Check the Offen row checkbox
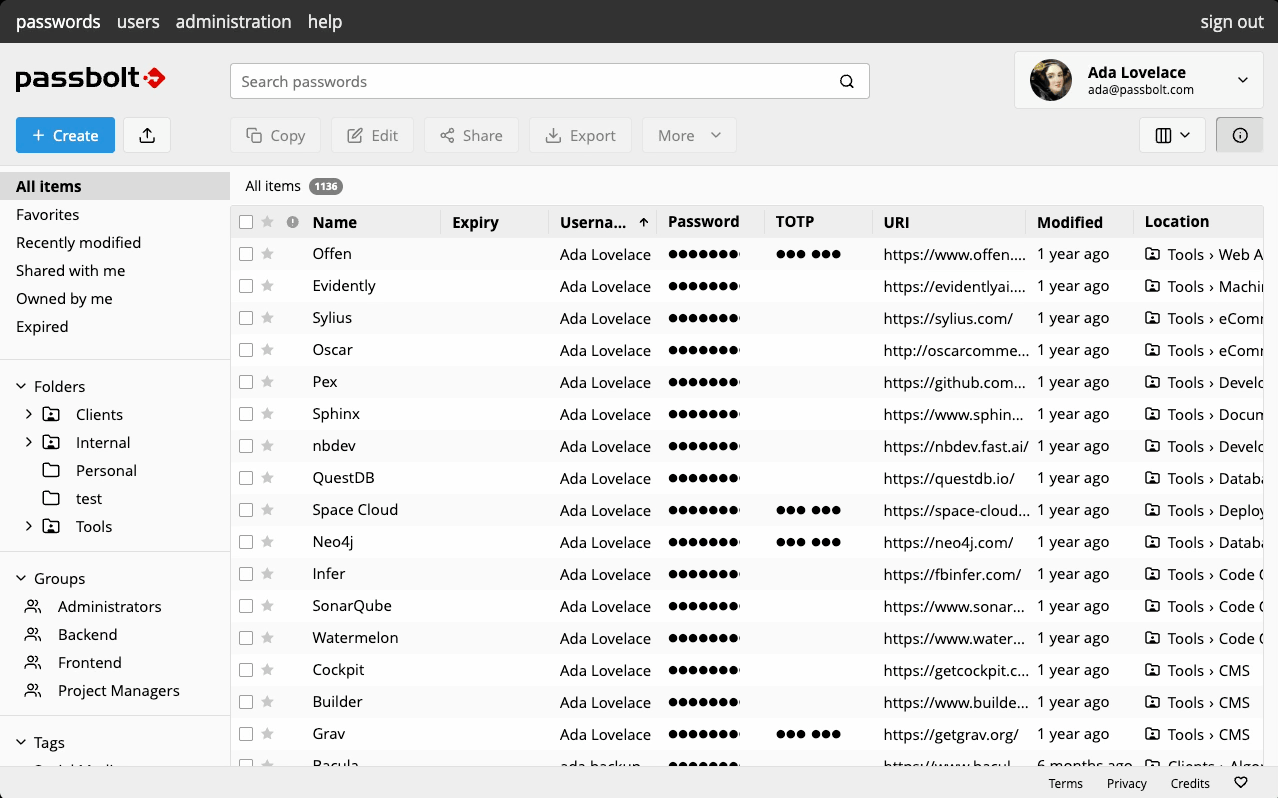The width and height of the screenshot is (1278, 798). (246, 254)
